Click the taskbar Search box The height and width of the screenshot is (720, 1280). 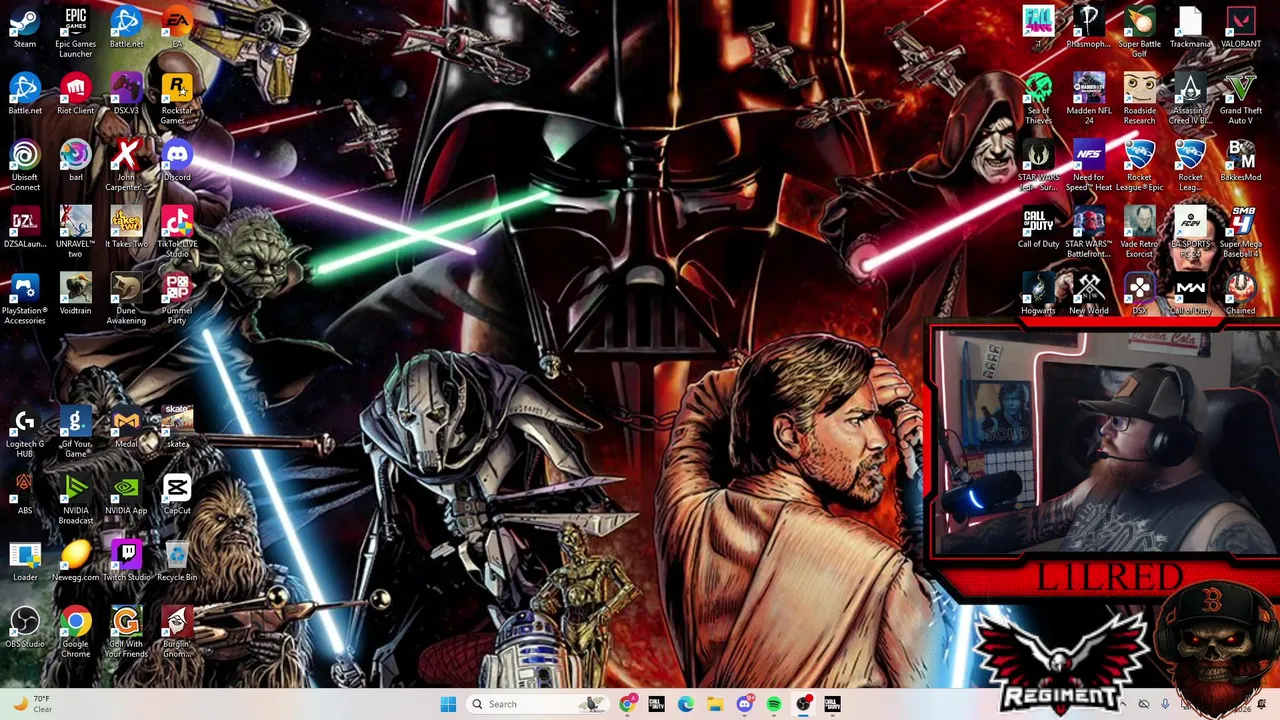537,704
